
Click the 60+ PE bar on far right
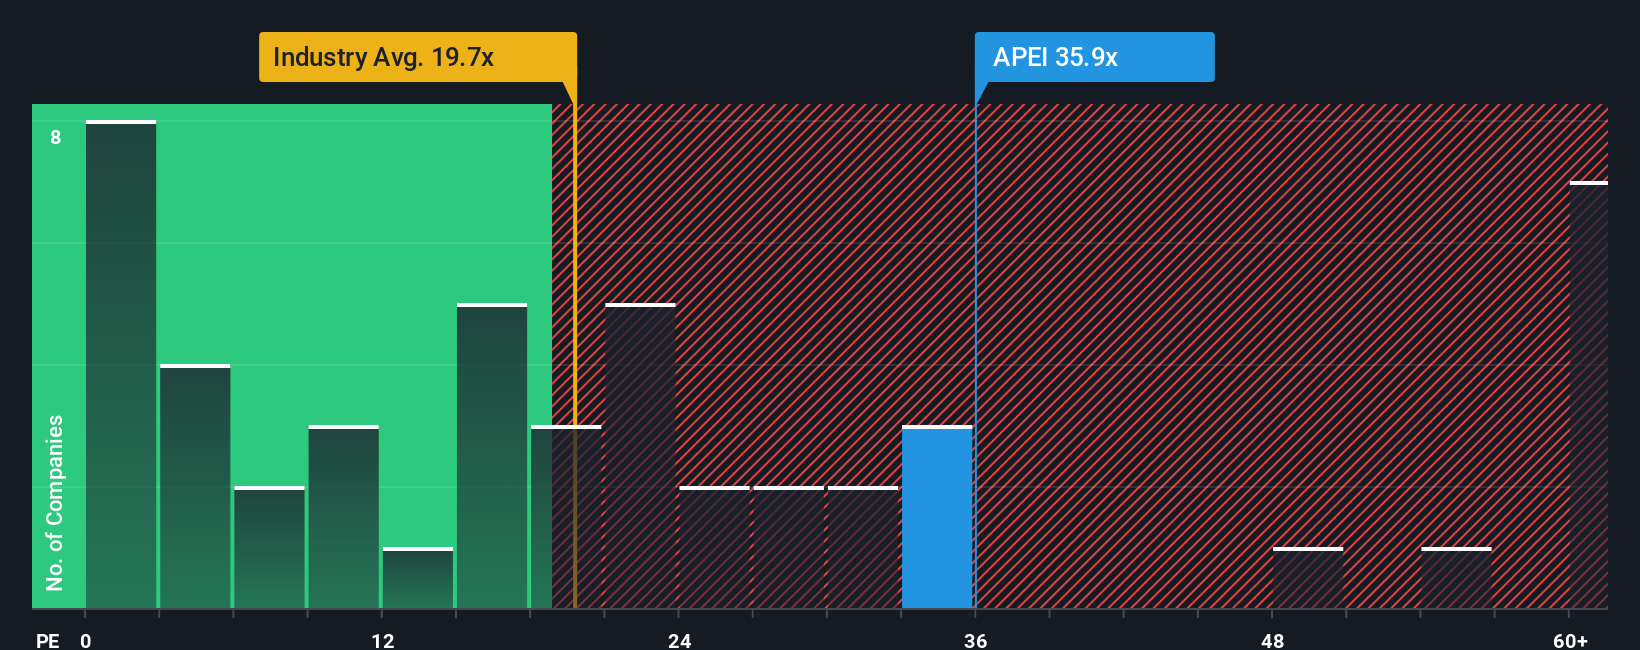[x=1589, y=395]
